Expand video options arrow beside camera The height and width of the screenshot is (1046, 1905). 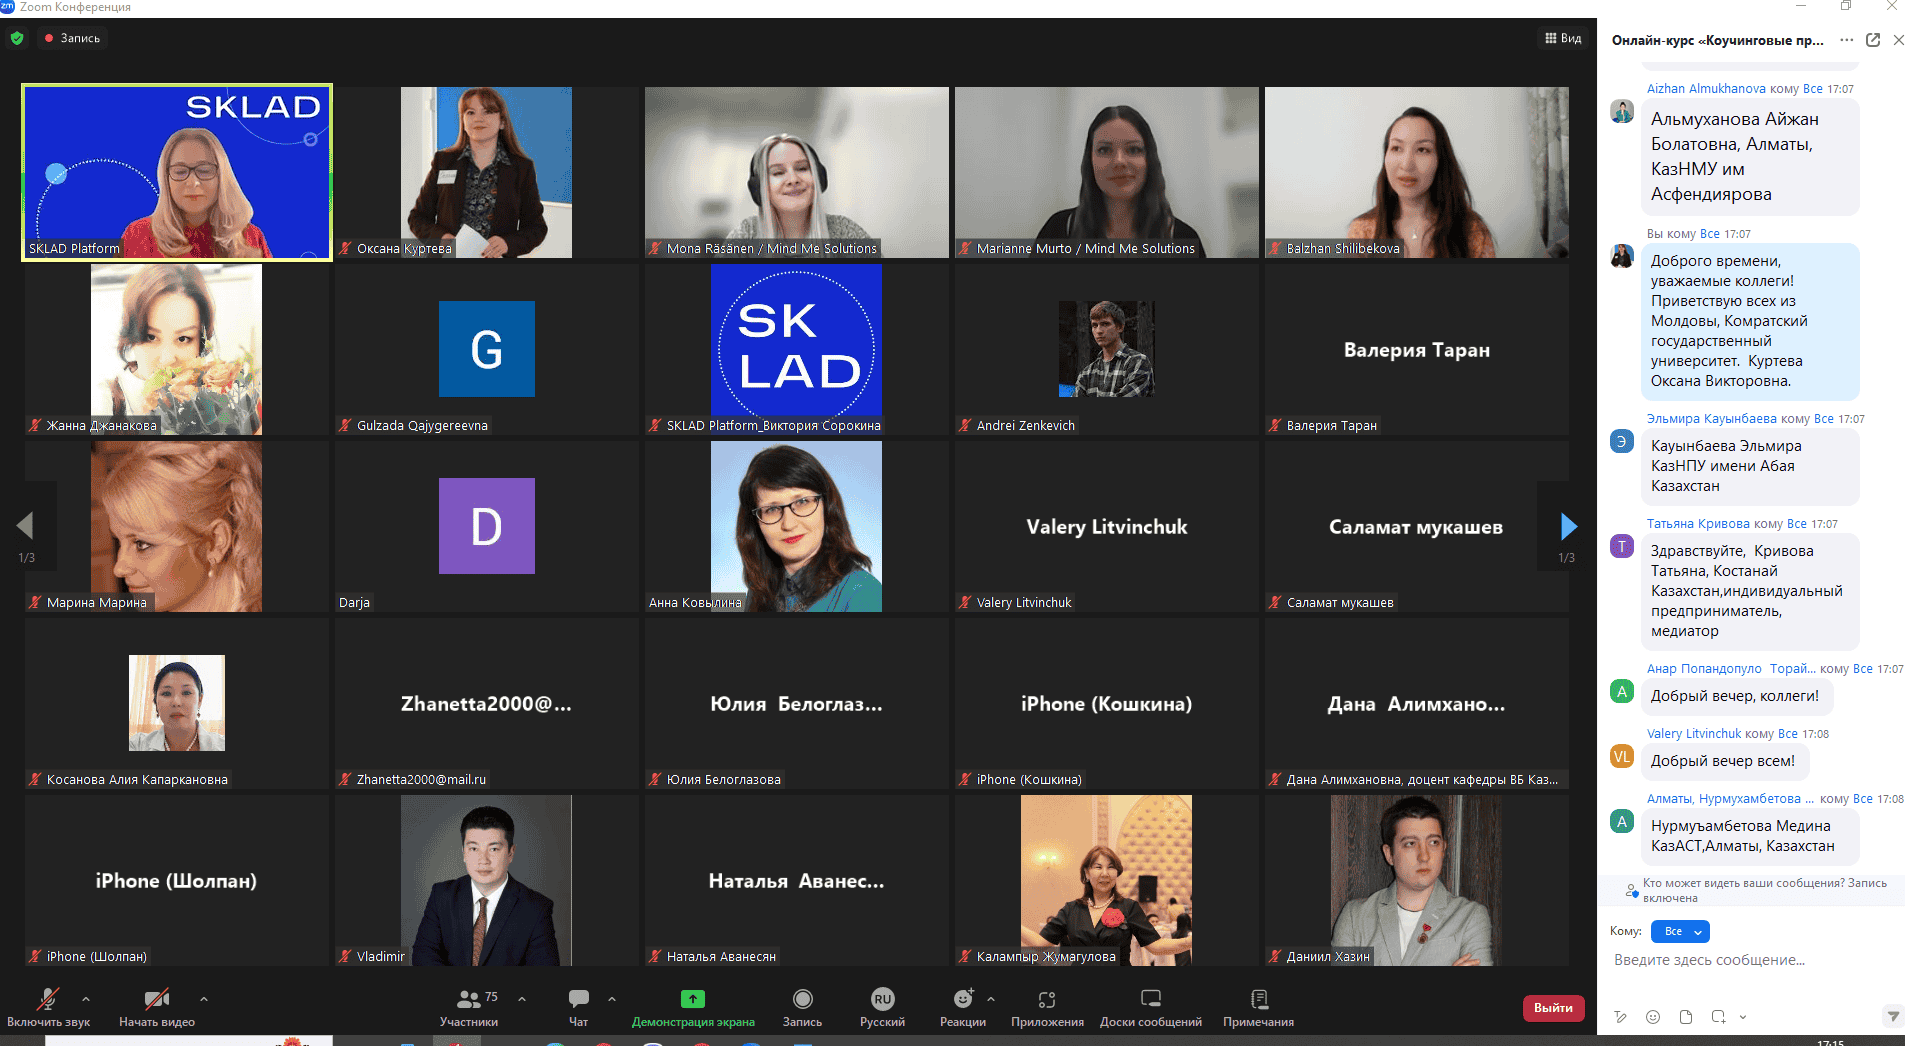(204, 999)
